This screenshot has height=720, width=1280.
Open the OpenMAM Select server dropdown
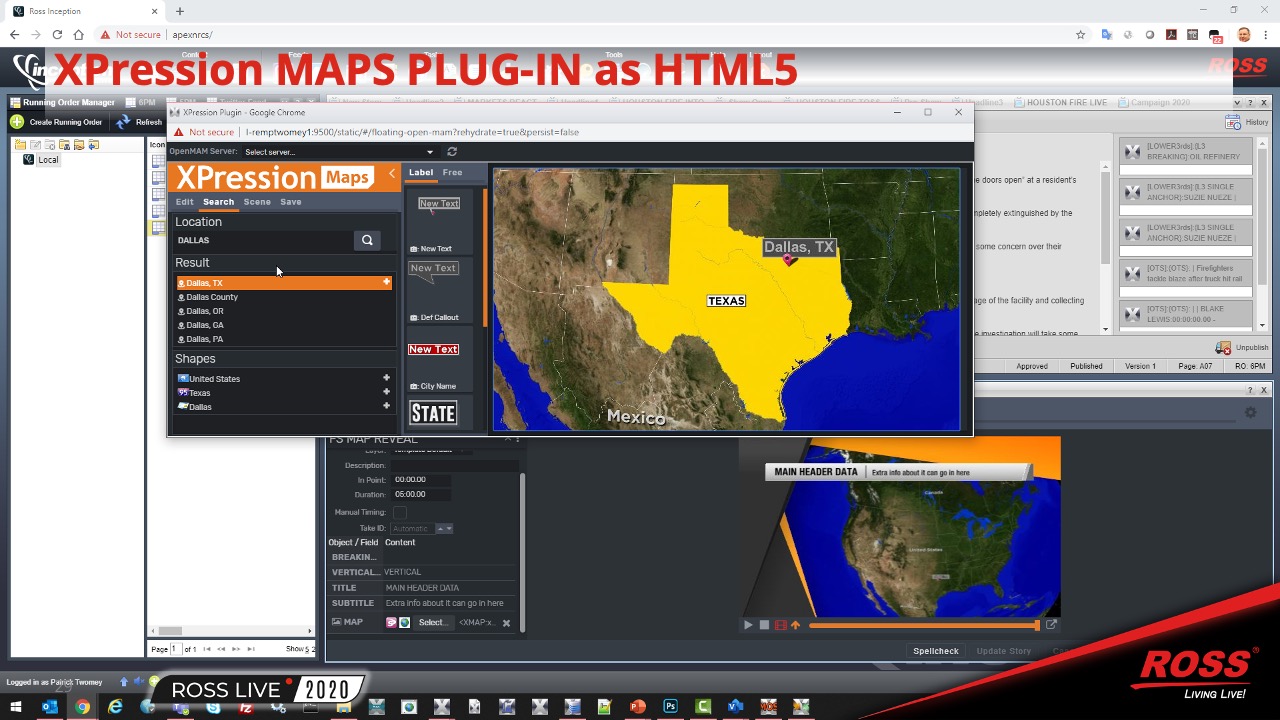[339, 152]
